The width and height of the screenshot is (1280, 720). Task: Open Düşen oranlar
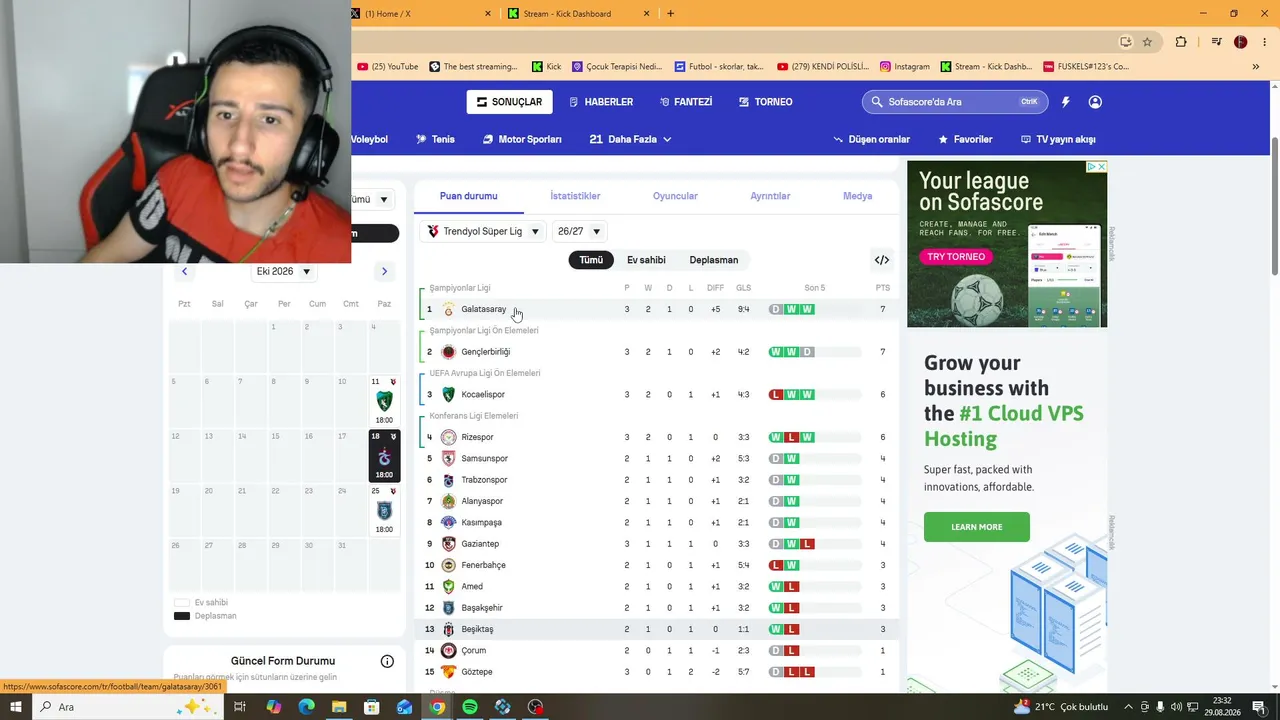[872, 139]
